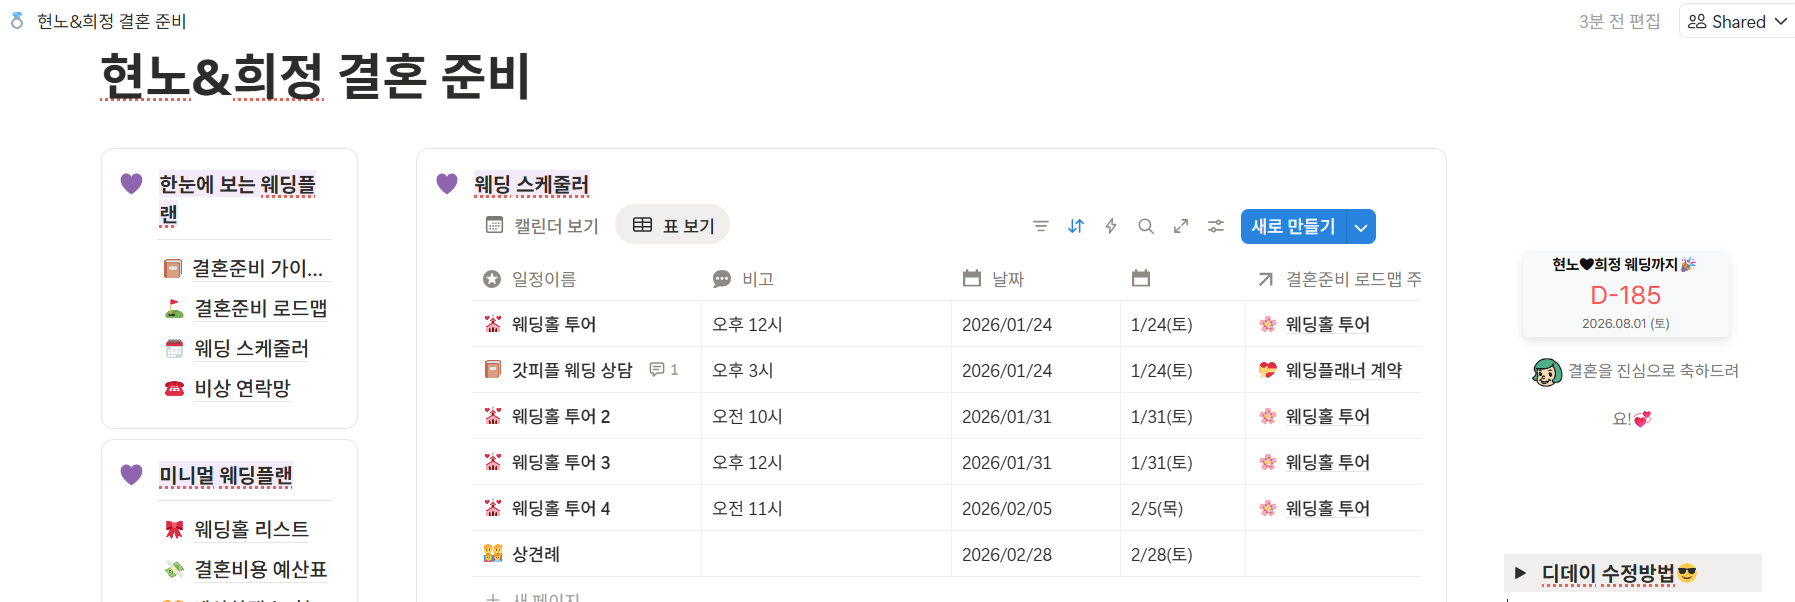The image size is (1795, 602).
Task: Open view settings sliders icon
Action: point(1216,226)
